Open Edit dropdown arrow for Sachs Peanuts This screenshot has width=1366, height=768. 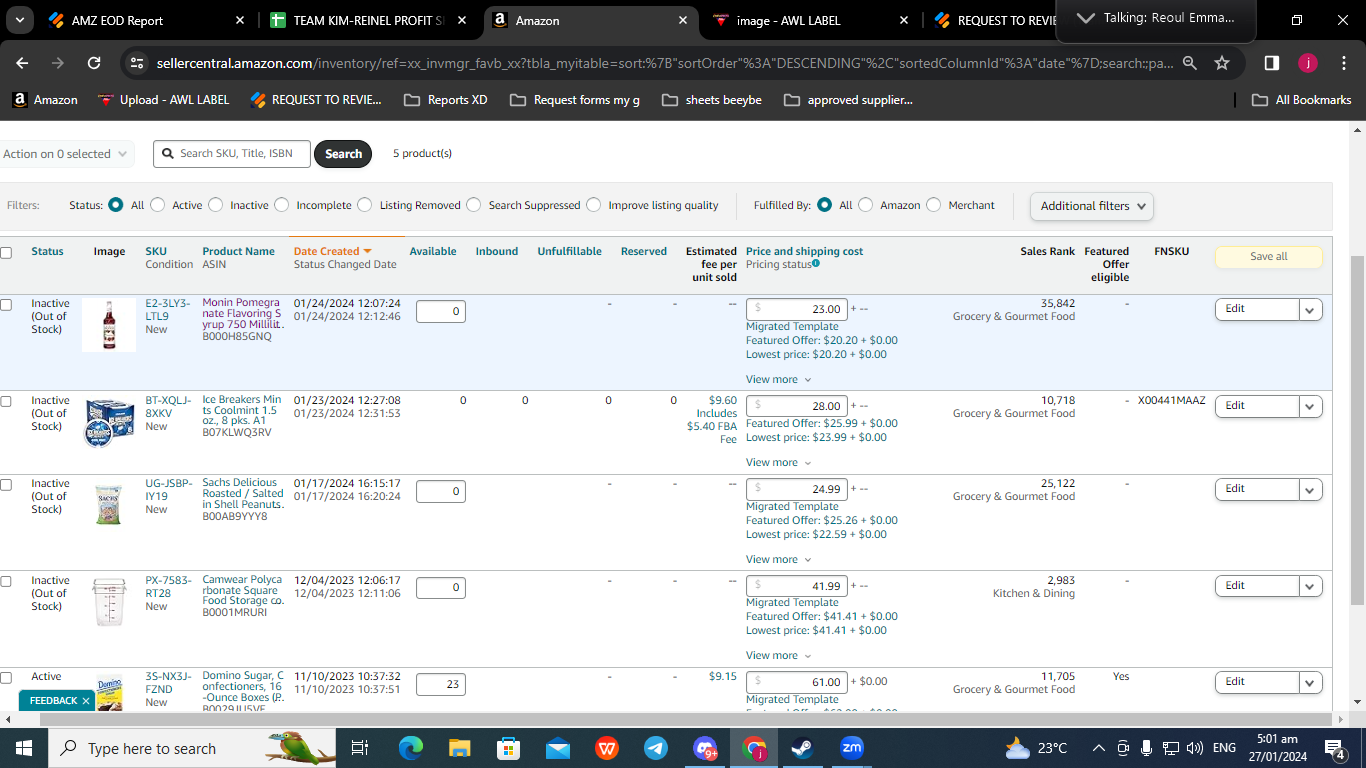pos(1310,489)
